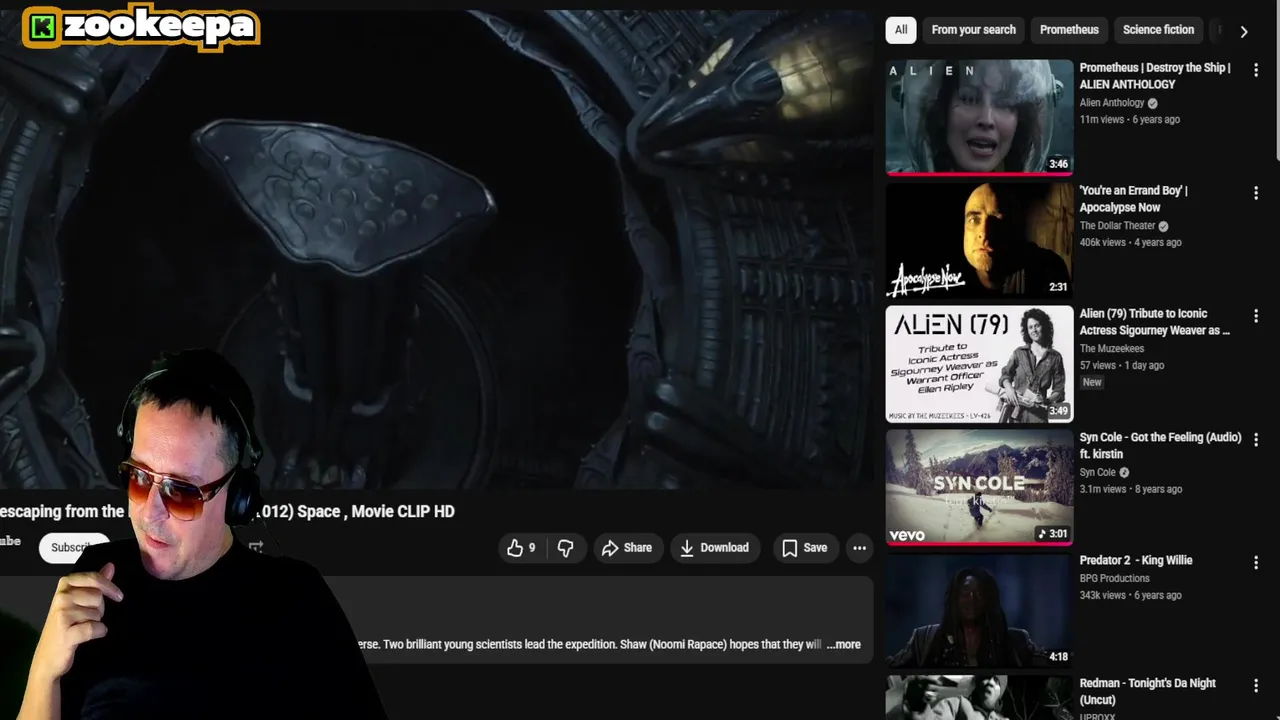Screen dimensions: 1280x720
Task: Select the From your search chip
Action: [973, 30]
